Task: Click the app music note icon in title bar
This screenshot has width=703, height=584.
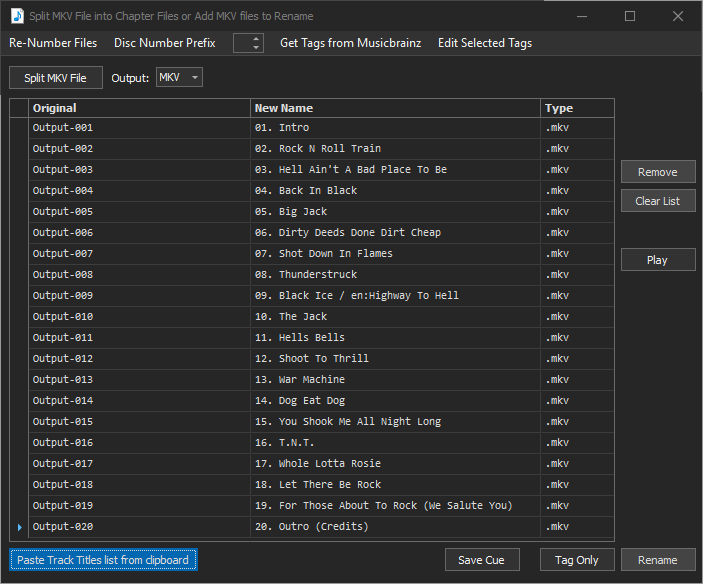Action: click(17, 16)
